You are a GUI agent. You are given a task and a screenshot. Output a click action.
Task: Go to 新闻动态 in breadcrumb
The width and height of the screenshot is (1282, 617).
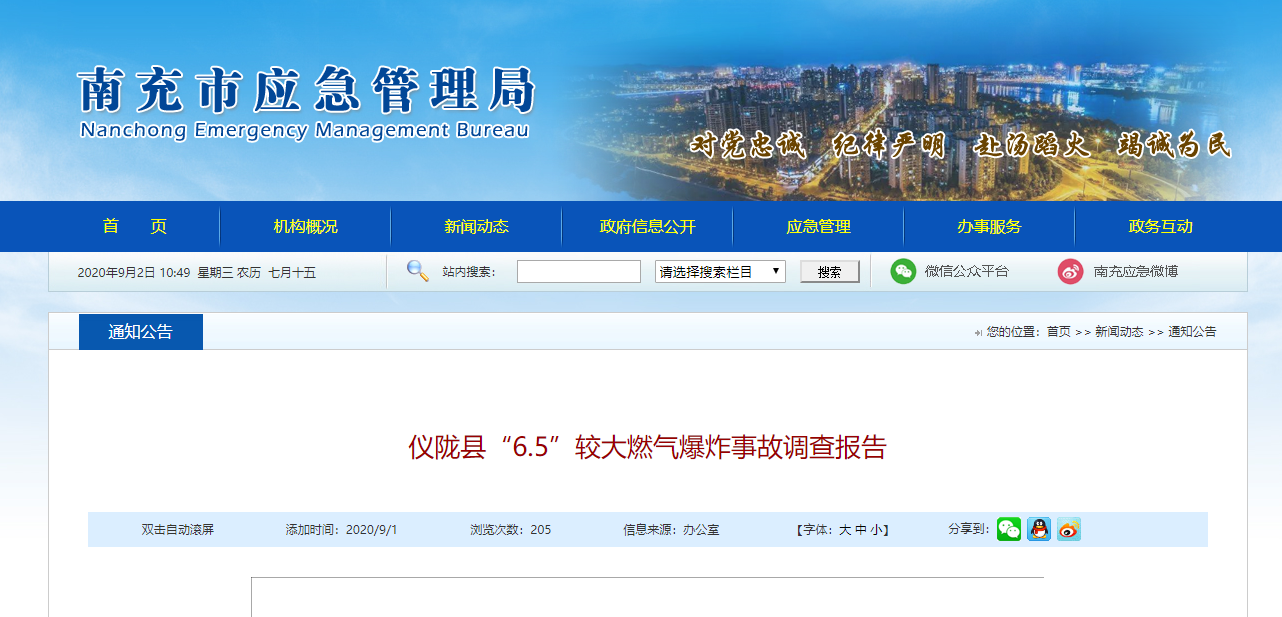pyautogui.click(x=1119, y=332)
